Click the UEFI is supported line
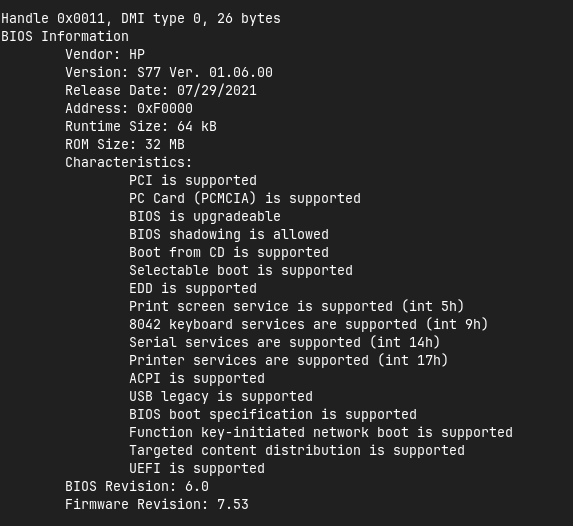Viewport: 573px width, 526px height. coord(197,469)
